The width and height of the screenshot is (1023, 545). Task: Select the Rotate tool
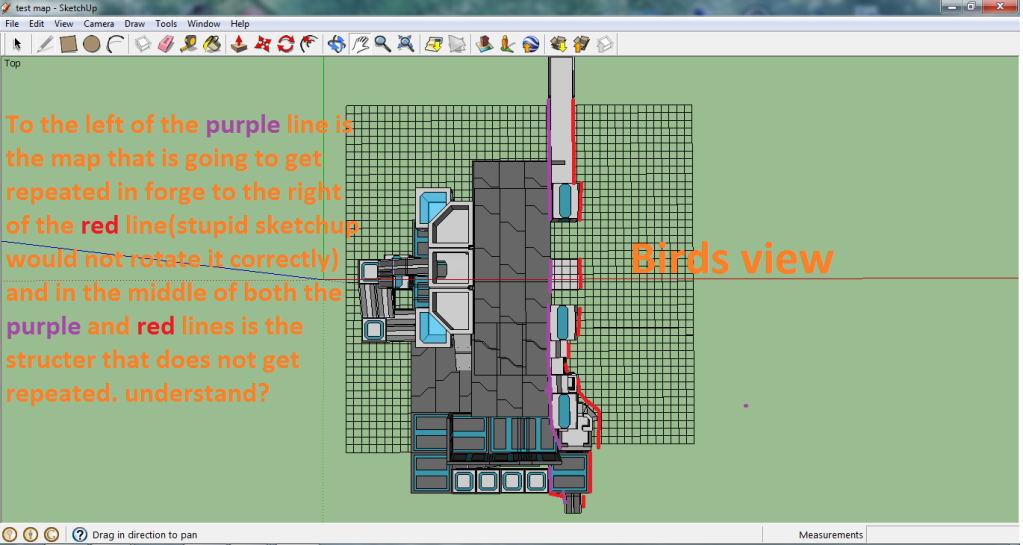tap(286, 44)
